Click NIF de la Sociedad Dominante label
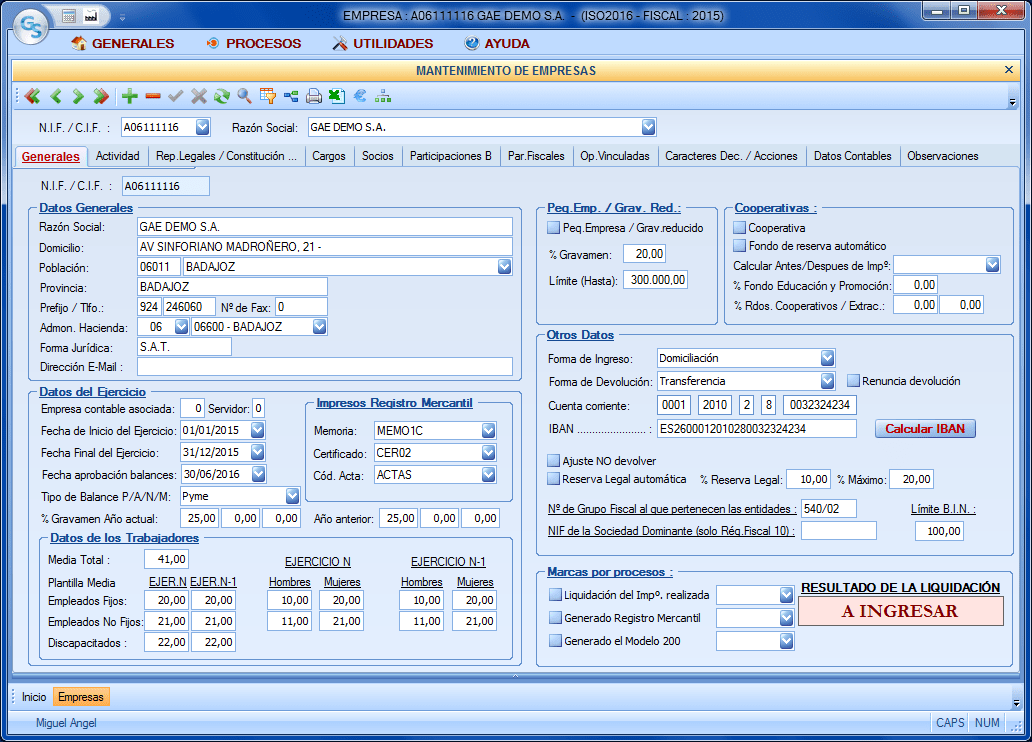The width and height of the screenshot is (1032, 742). 671,531
